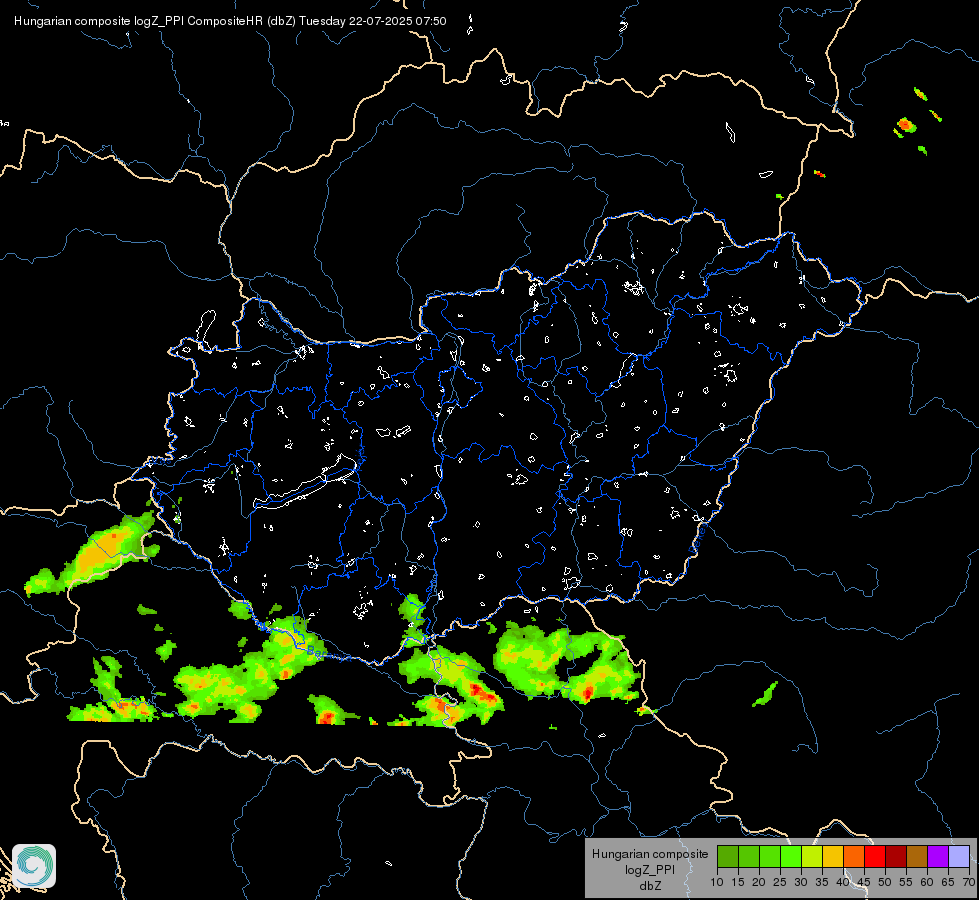Click the legend value '10'

click(717, 882)
